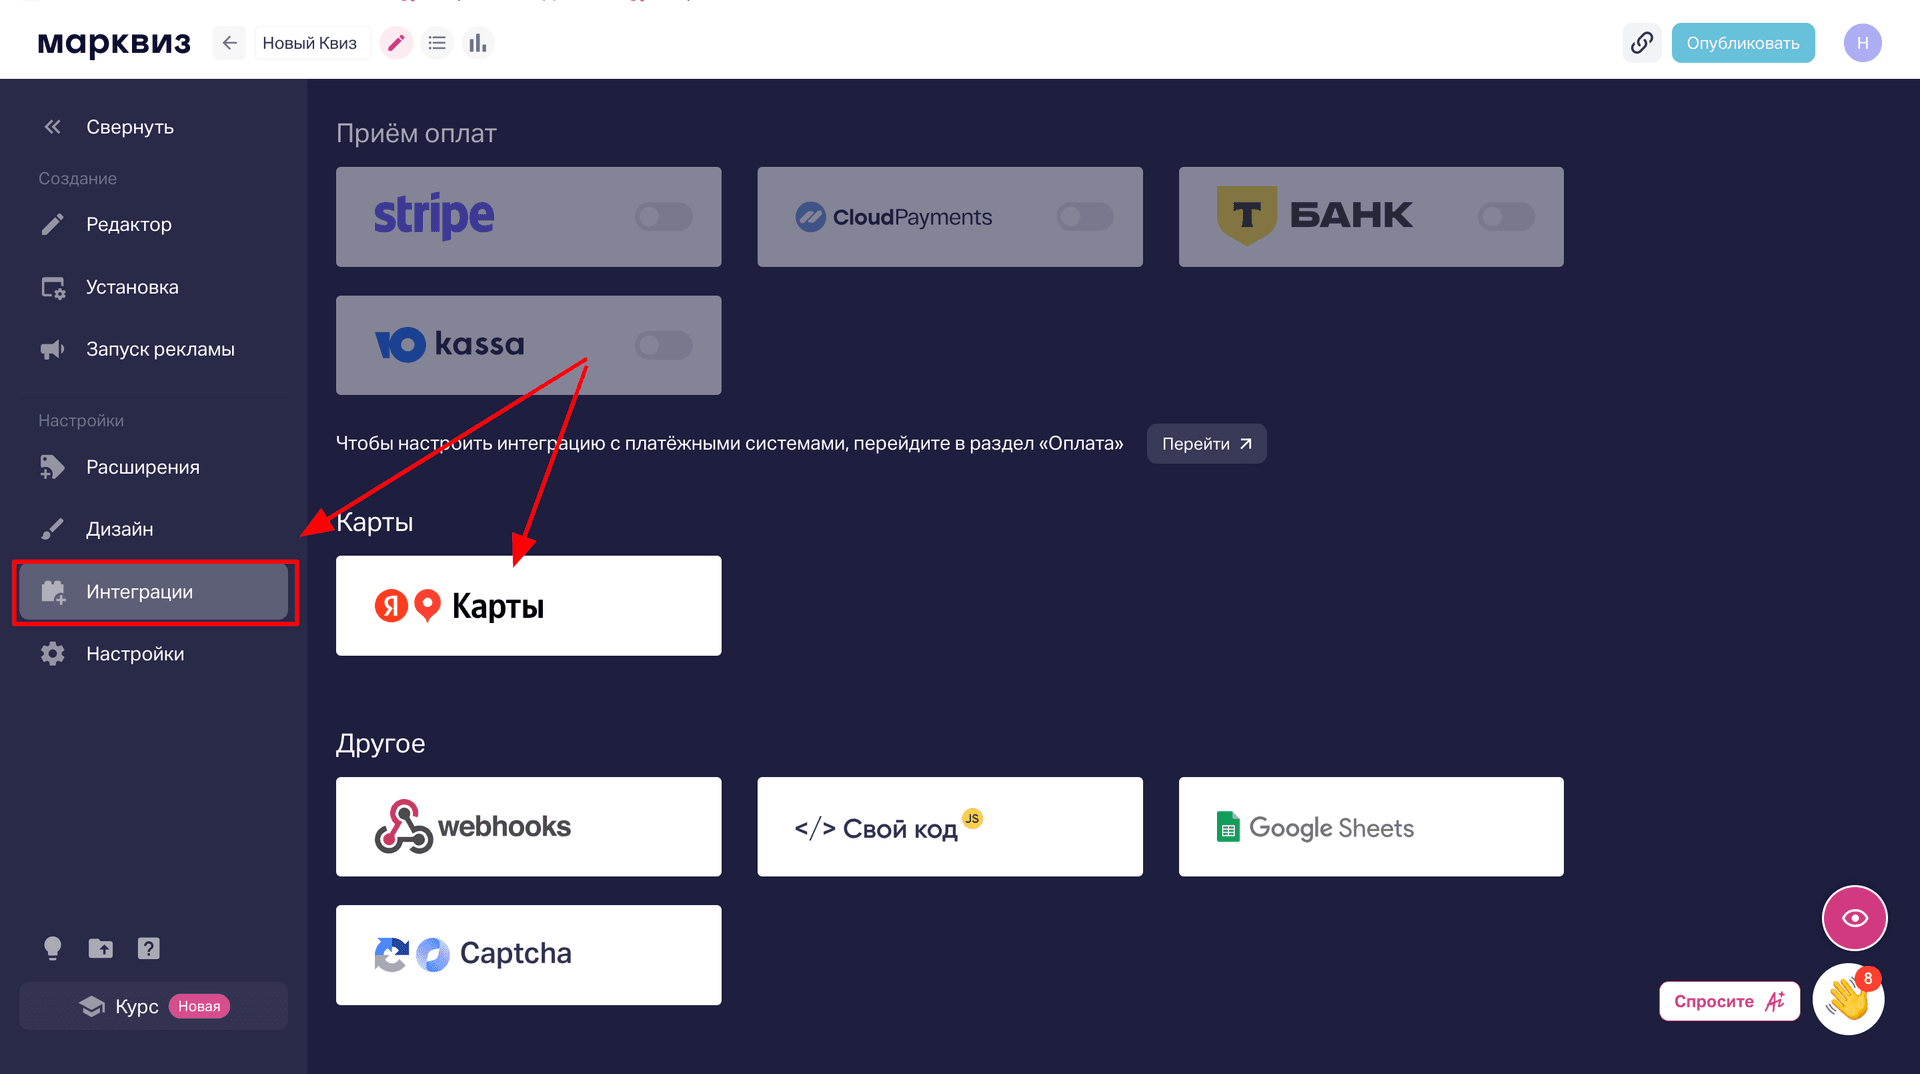The width and height of the screenshot is (1920, 1074).
Task: Click the eye preview button
Action: coord(1854,918)
